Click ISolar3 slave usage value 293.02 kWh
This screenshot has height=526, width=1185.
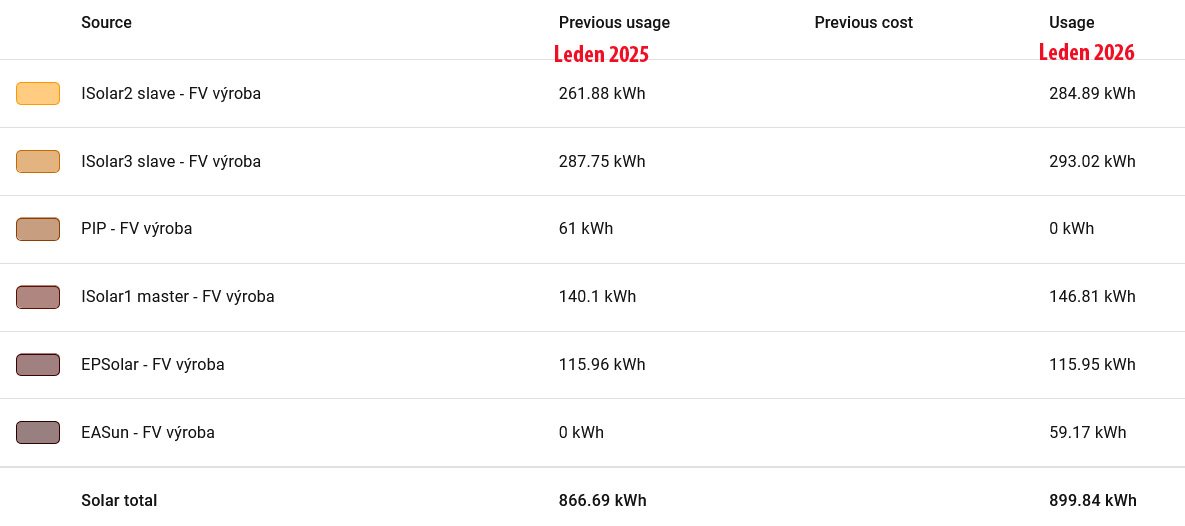click(1092, 161)
